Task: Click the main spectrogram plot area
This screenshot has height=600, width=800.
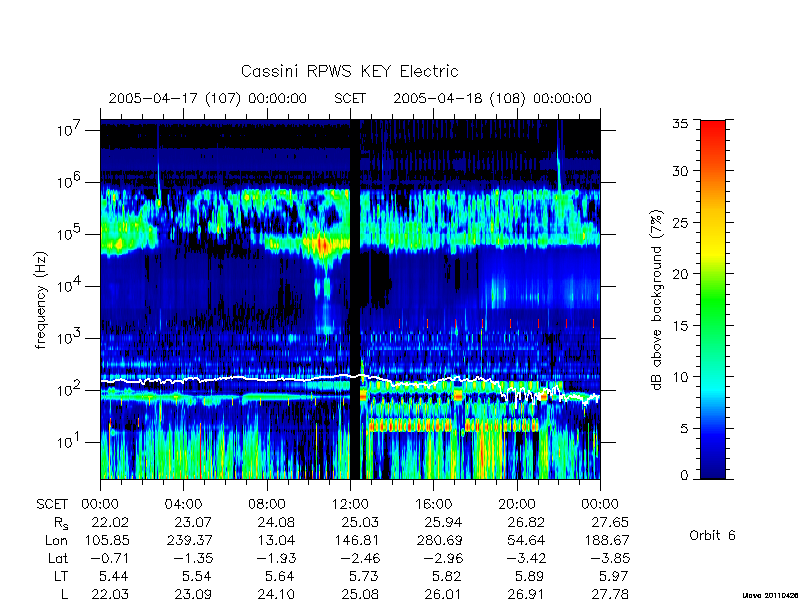Action: [x=350, y=299]
